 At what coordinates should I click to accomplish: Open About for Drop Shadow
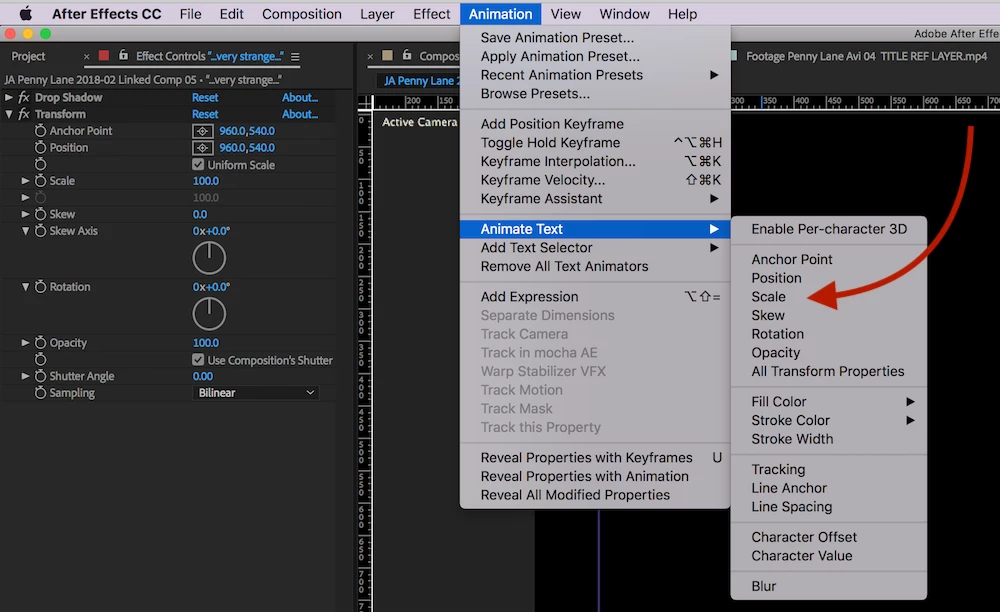[300, 98]
